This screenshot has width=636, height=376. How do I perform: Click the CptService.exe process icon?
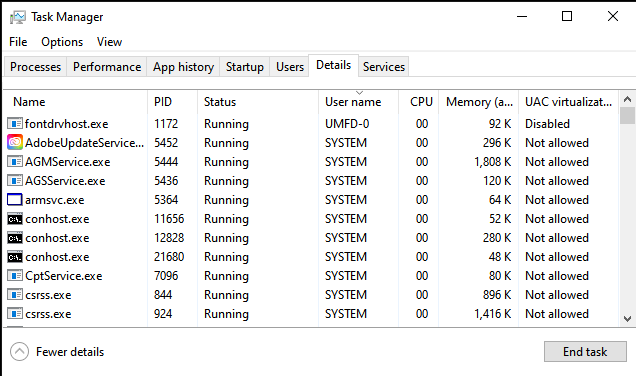pos(15,276)
